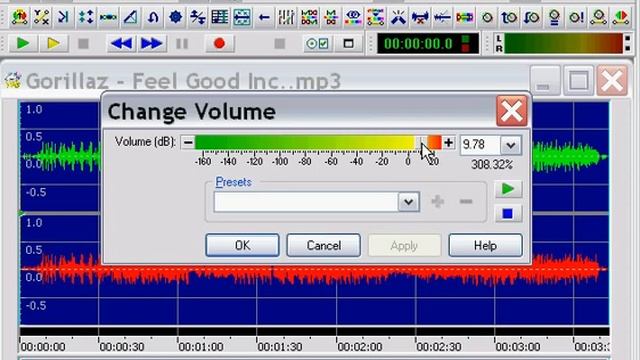Open the volume value dropdown arrow
The width and height of the screenshot is (640, 360).
(511, 145)
